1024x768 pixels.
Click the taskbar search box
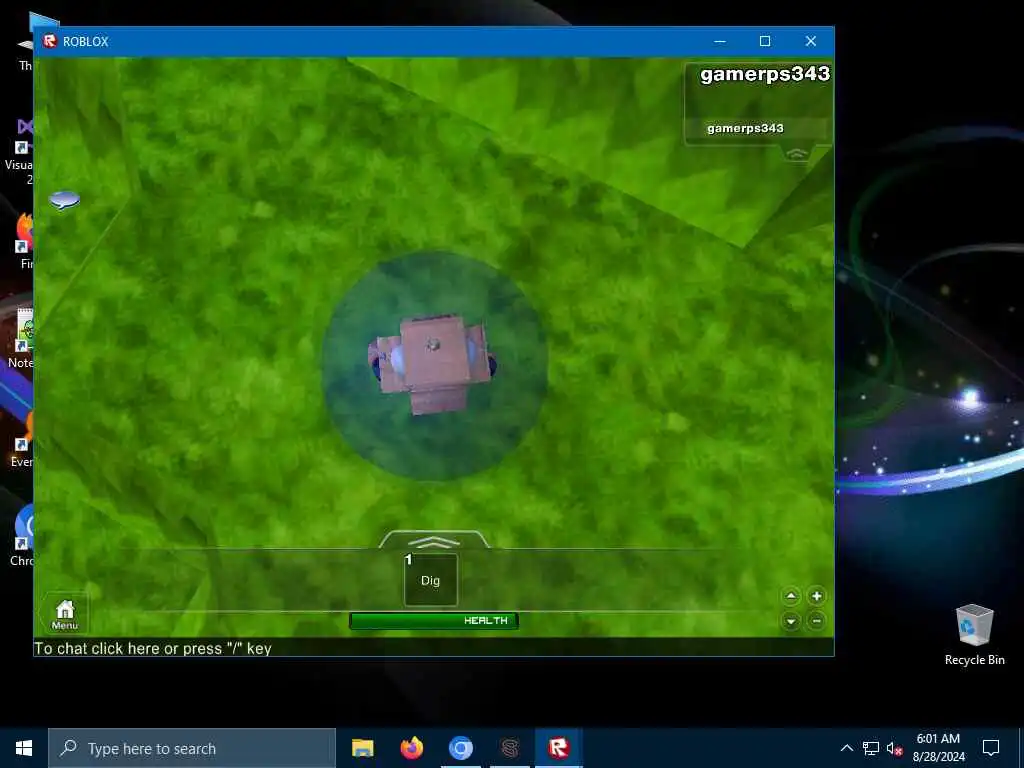pos(192,748)
